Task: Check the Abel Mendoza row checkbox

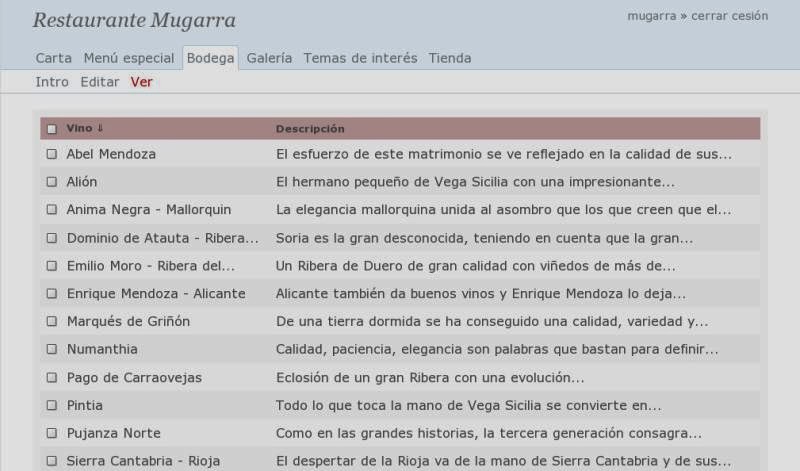Action: point(52,154)
